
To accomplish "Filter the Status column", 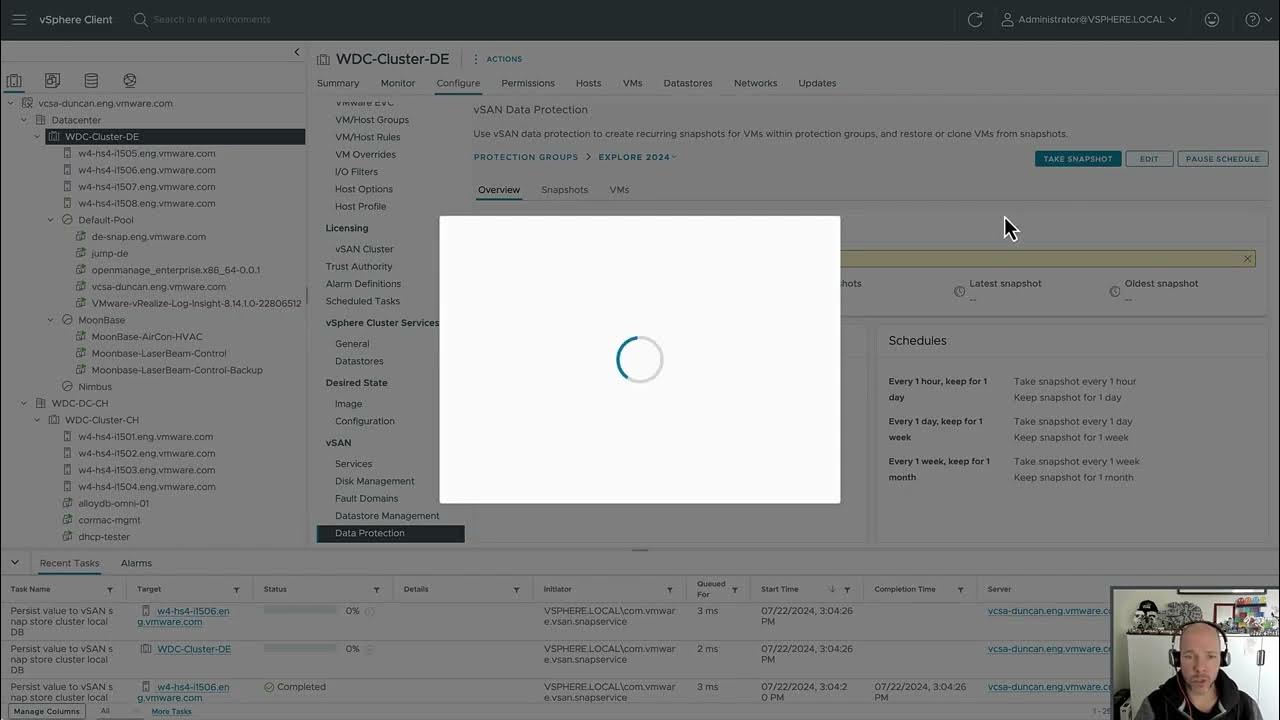I will click(x=376, y=590).
